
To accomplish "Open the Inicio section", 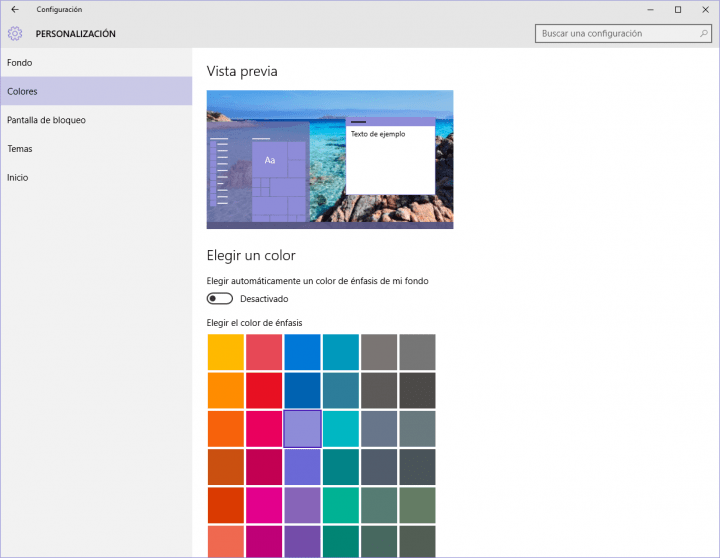I will 96,177.
